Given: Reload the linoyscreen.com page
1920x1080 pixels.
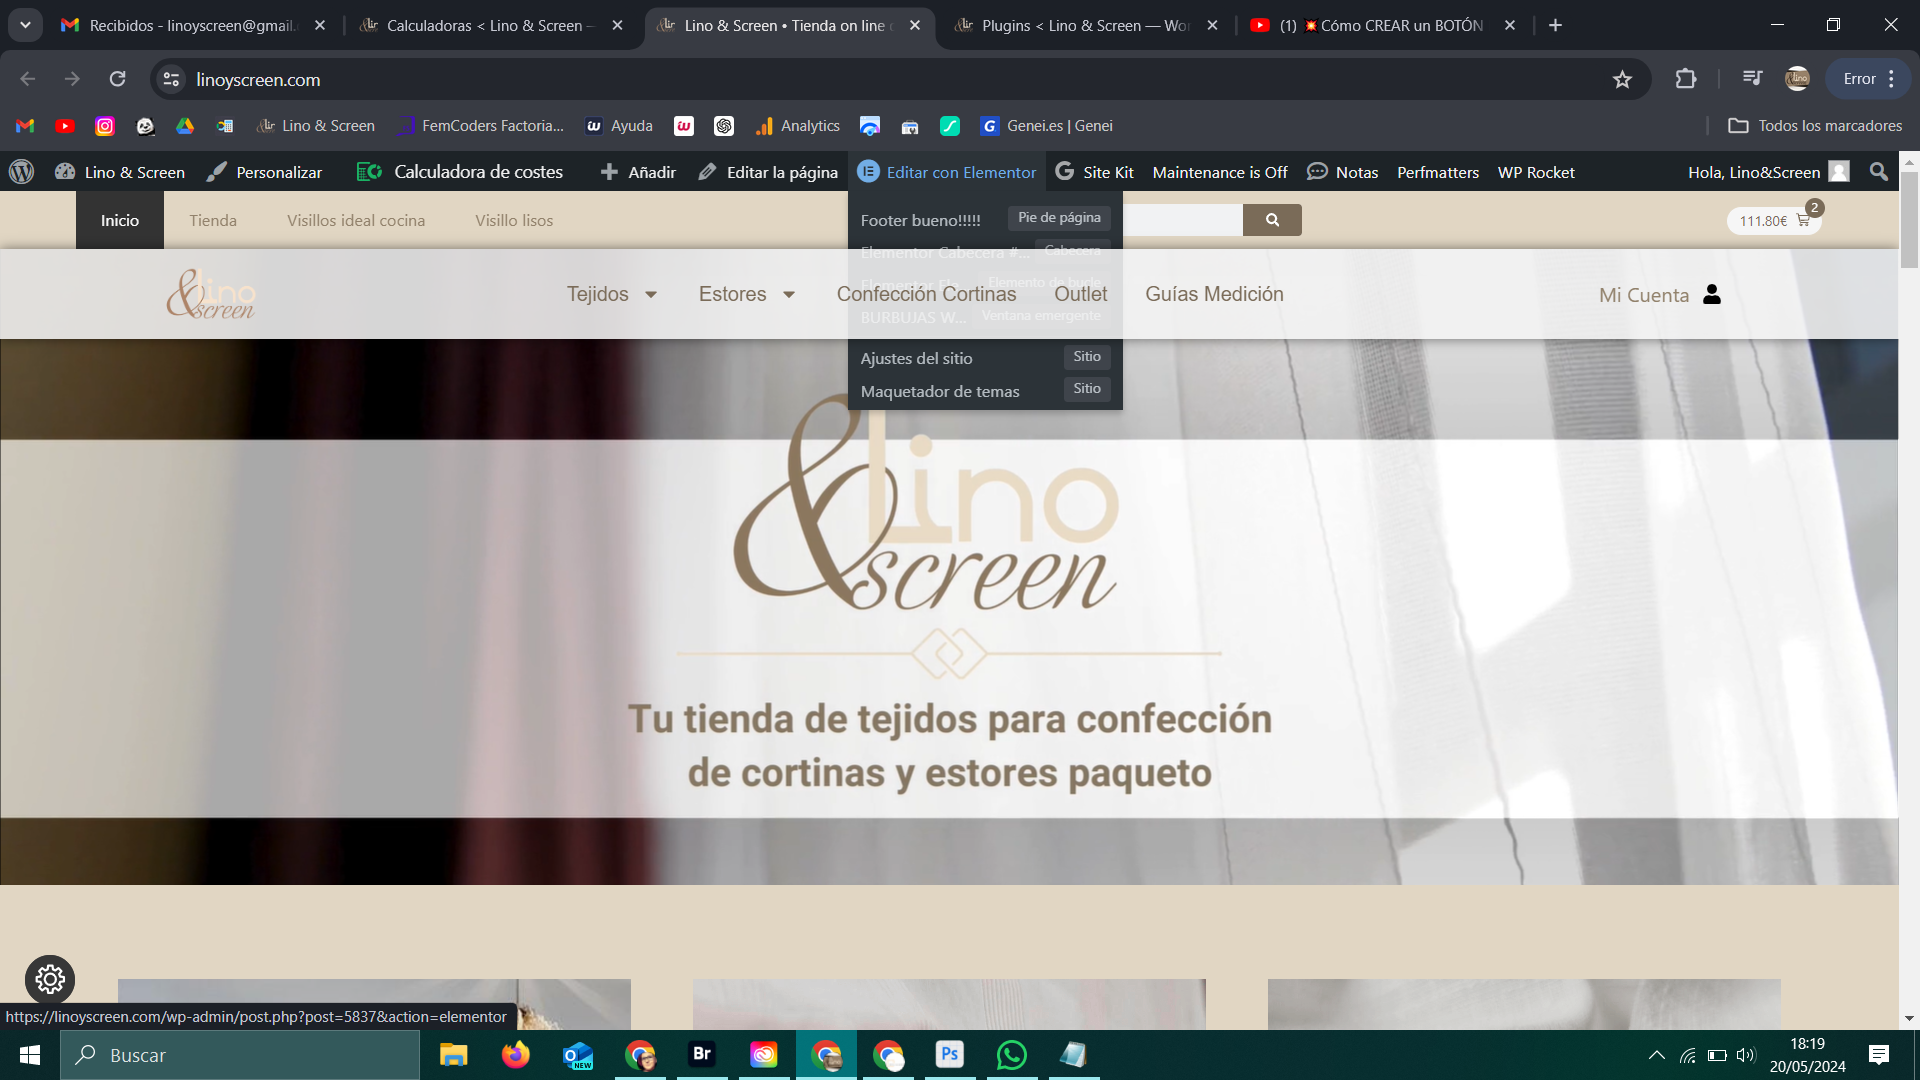Looking at the screenshot, I should (117, 79).
